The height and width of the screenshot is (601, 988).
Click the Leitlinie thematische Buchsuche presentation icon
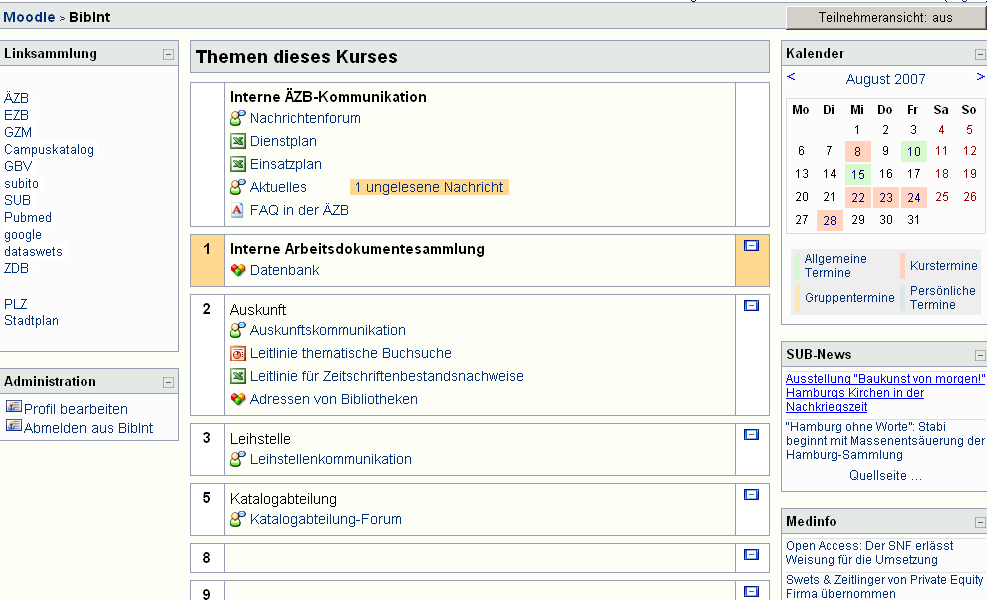point(238,353)
